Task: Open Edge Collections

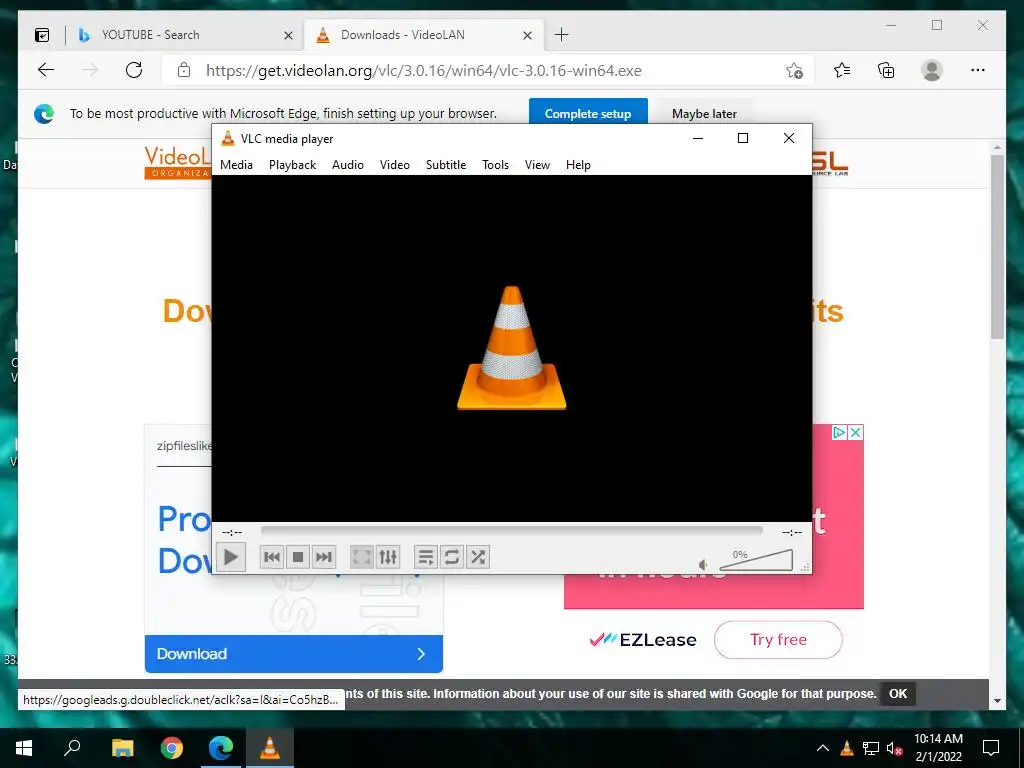Action: pos(886,70)
